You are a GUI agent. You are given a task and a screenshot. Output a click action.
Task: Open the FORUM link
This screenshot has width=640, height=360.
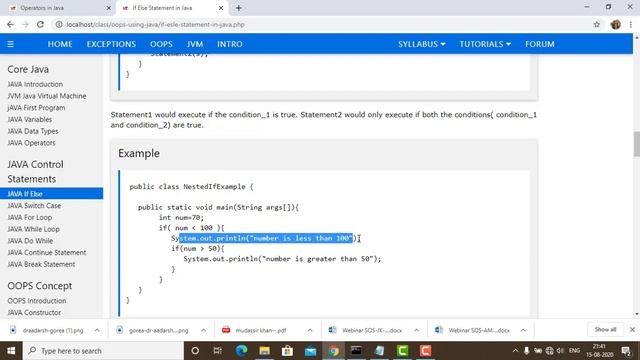pos(540,44)
